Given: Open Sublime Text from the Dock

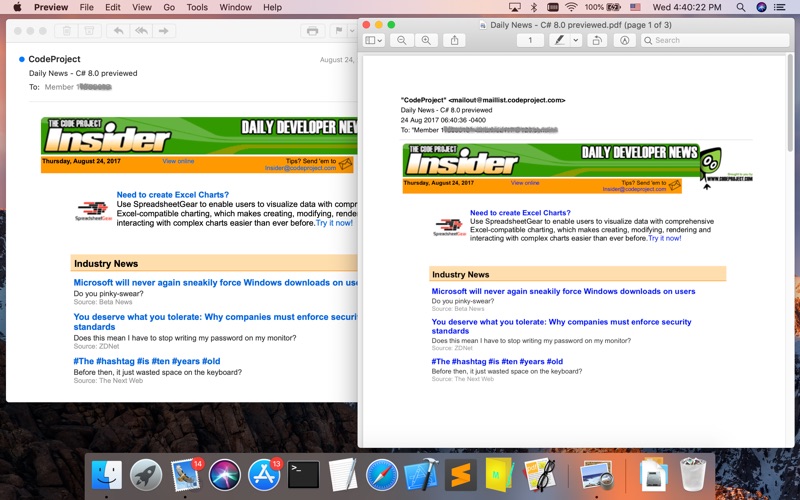Looking at the screenshot, I should pos(461,475).
